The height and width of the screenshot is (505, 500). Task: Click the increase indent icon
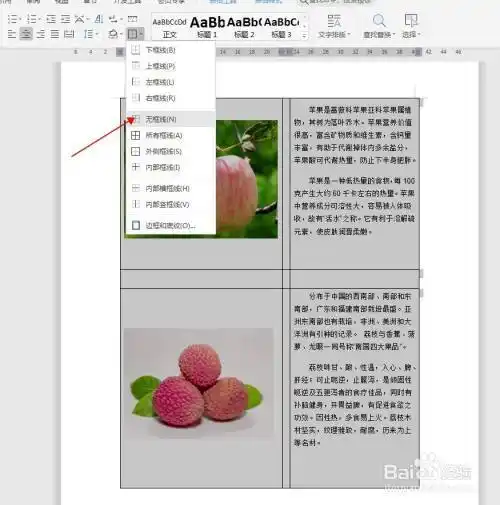pyautogui.click(x=65, y=19)
